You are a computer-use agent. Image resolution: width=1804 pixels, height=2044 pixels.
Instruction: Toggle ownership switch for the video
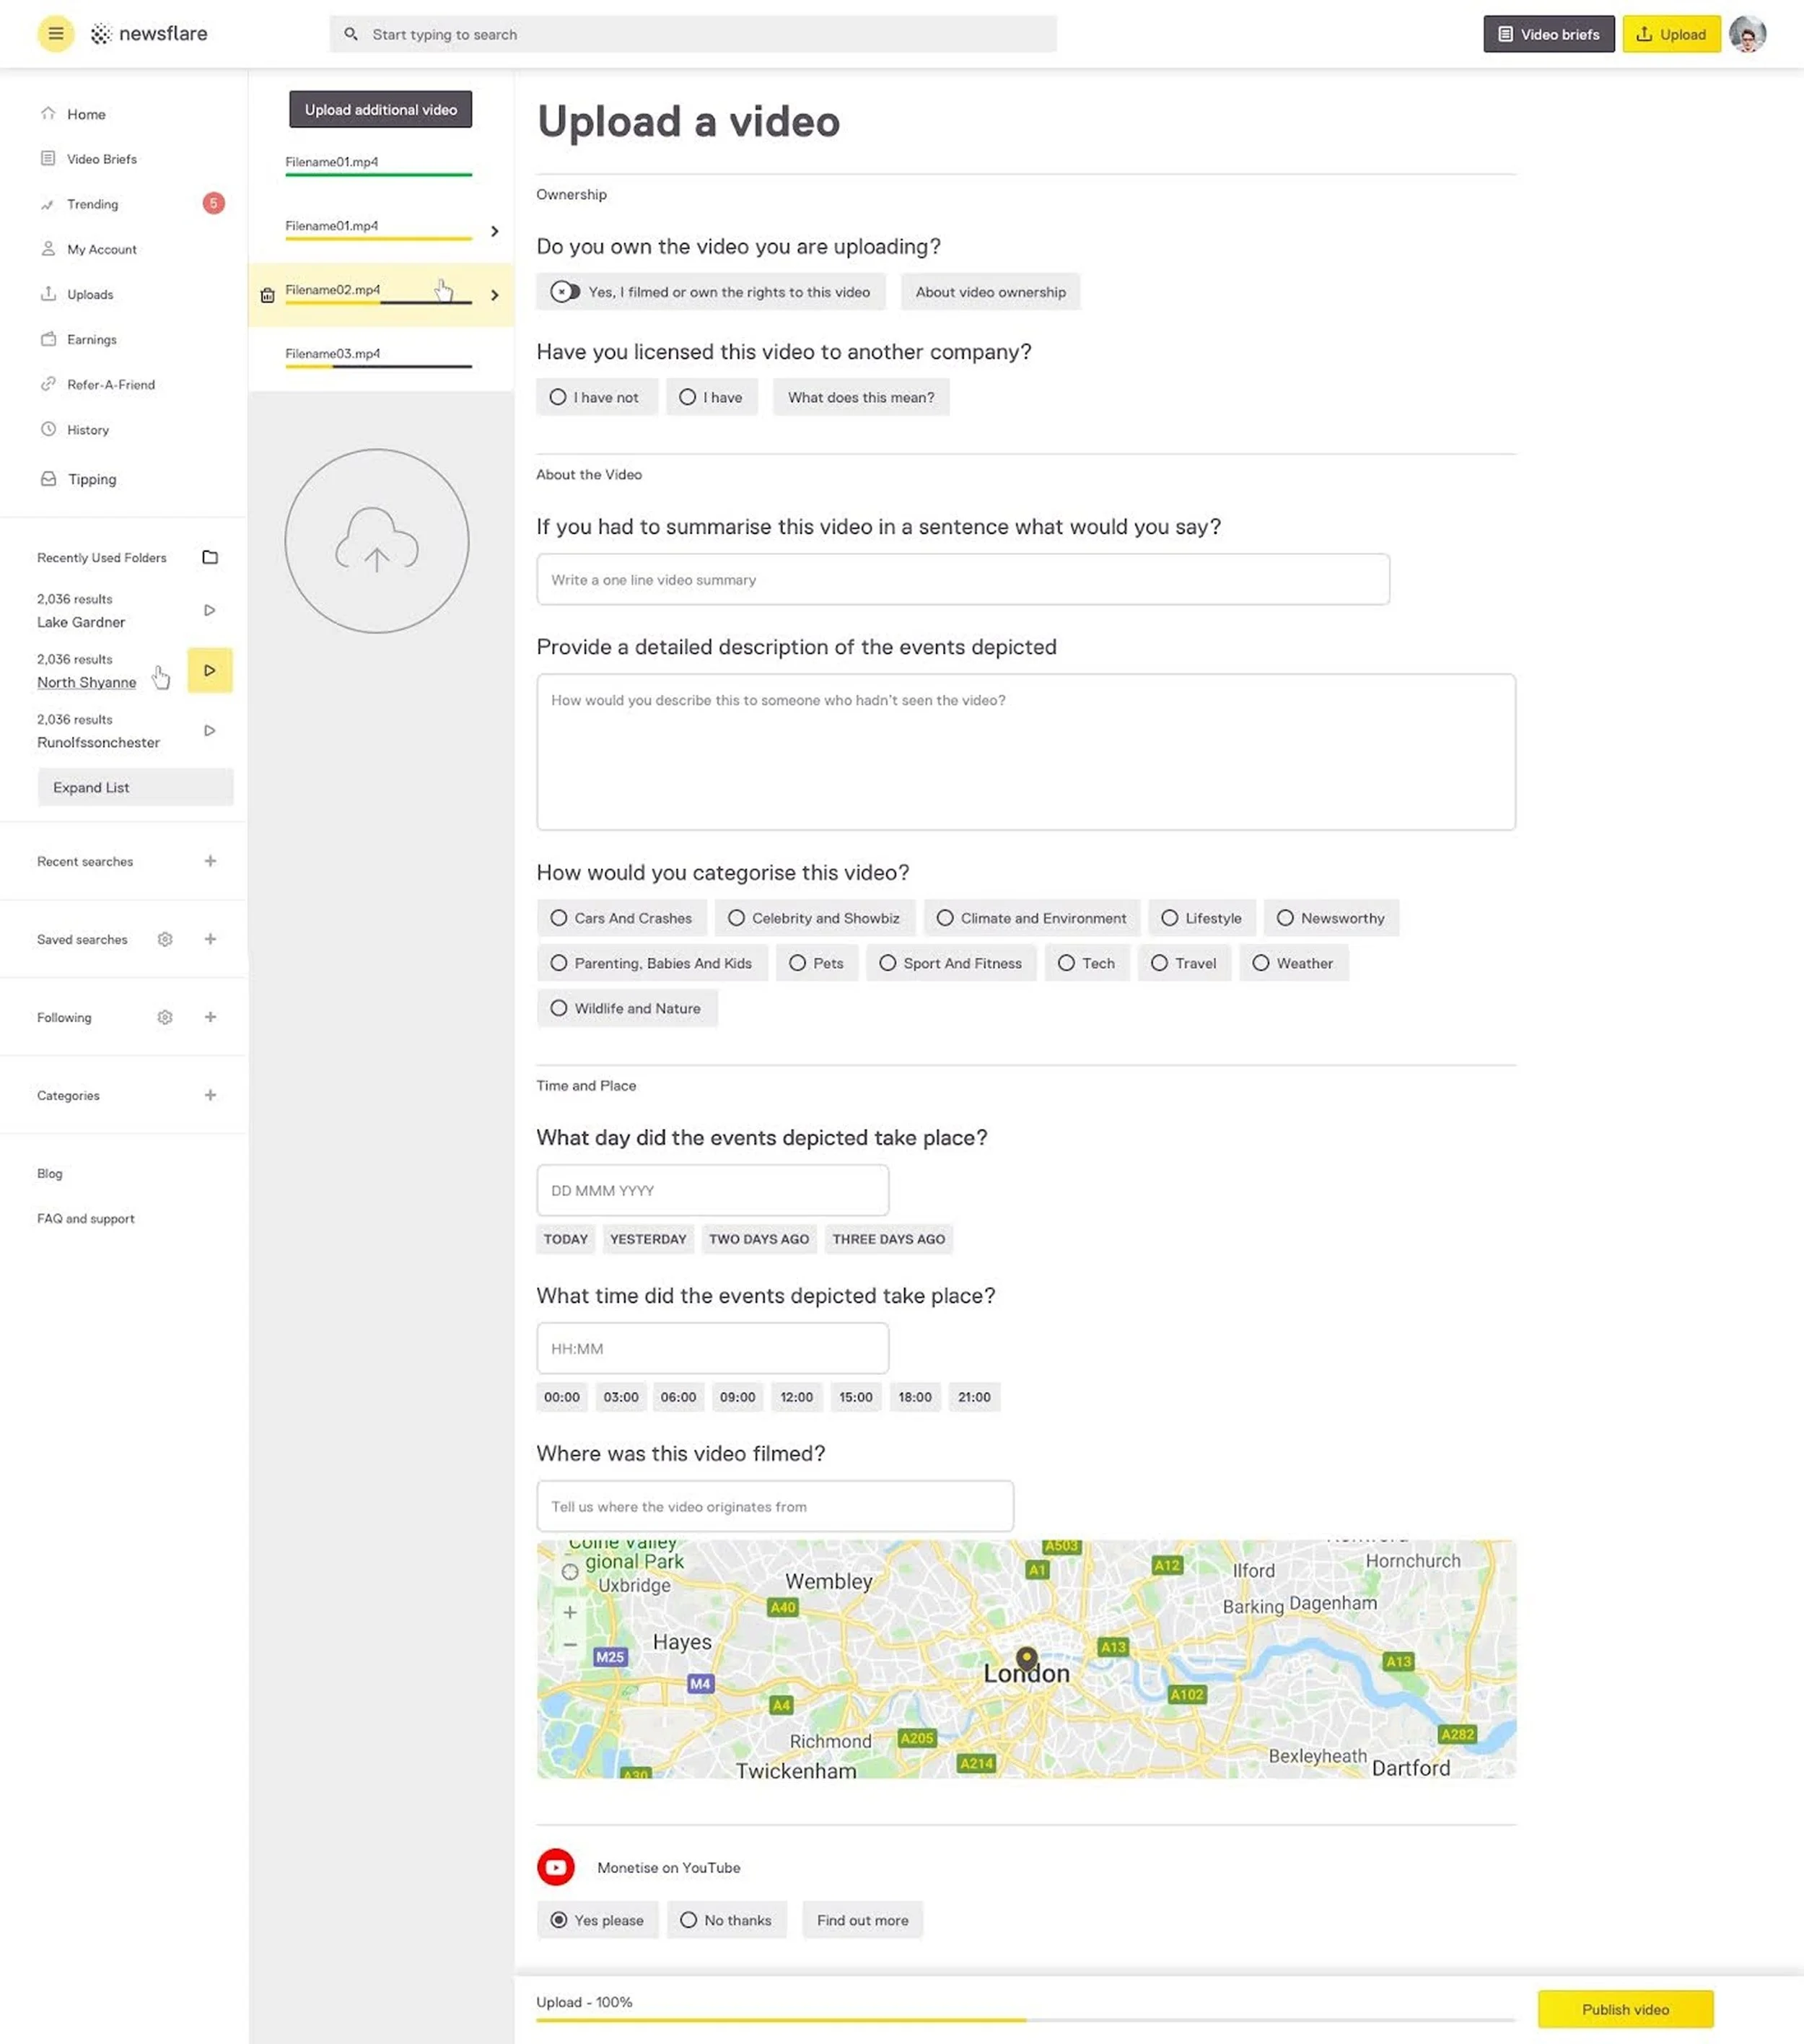[565, 292]
